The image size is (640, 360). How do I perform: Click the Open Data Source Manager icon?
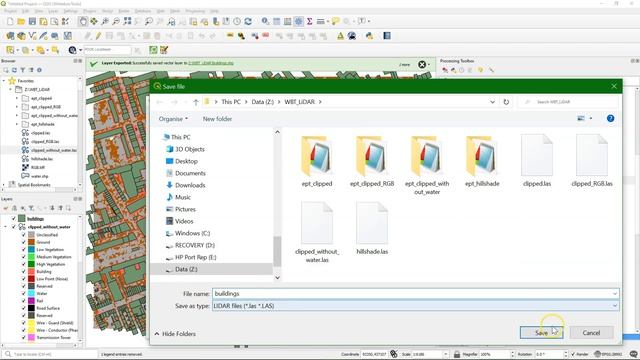(x=10, y=36)
